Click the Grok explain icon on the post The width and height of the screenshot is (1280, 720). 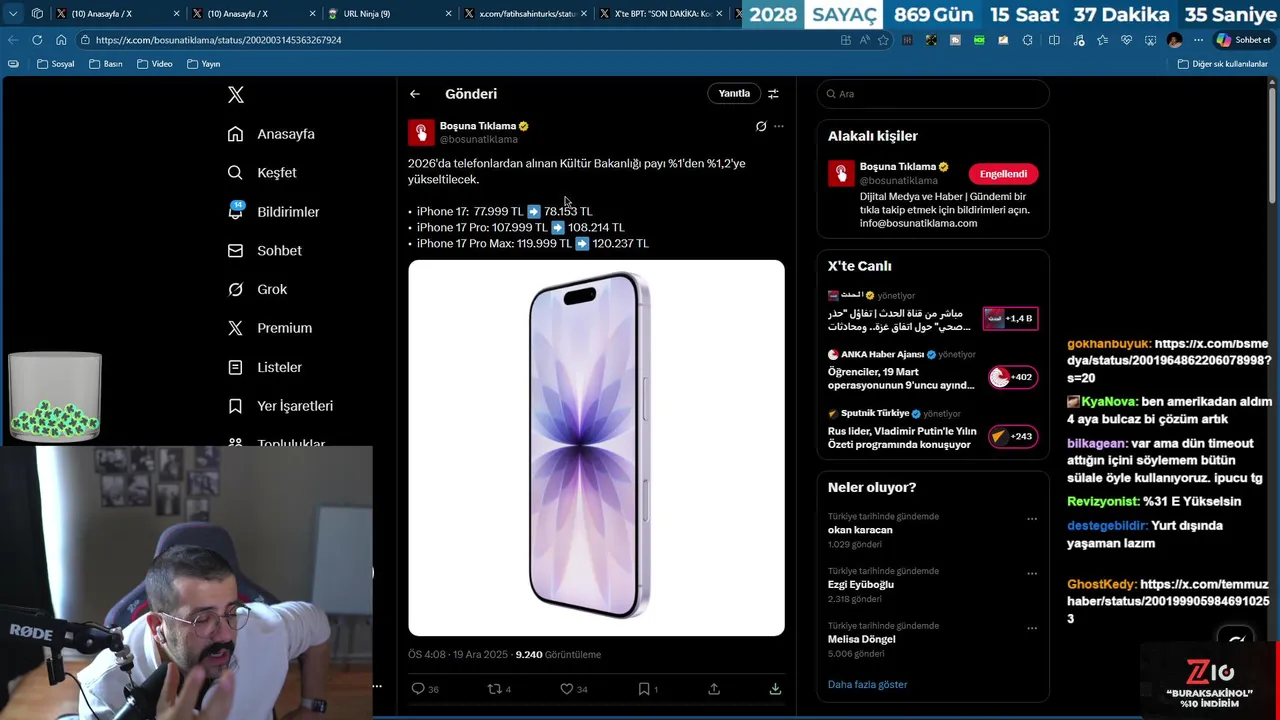(x=761, y=126)
